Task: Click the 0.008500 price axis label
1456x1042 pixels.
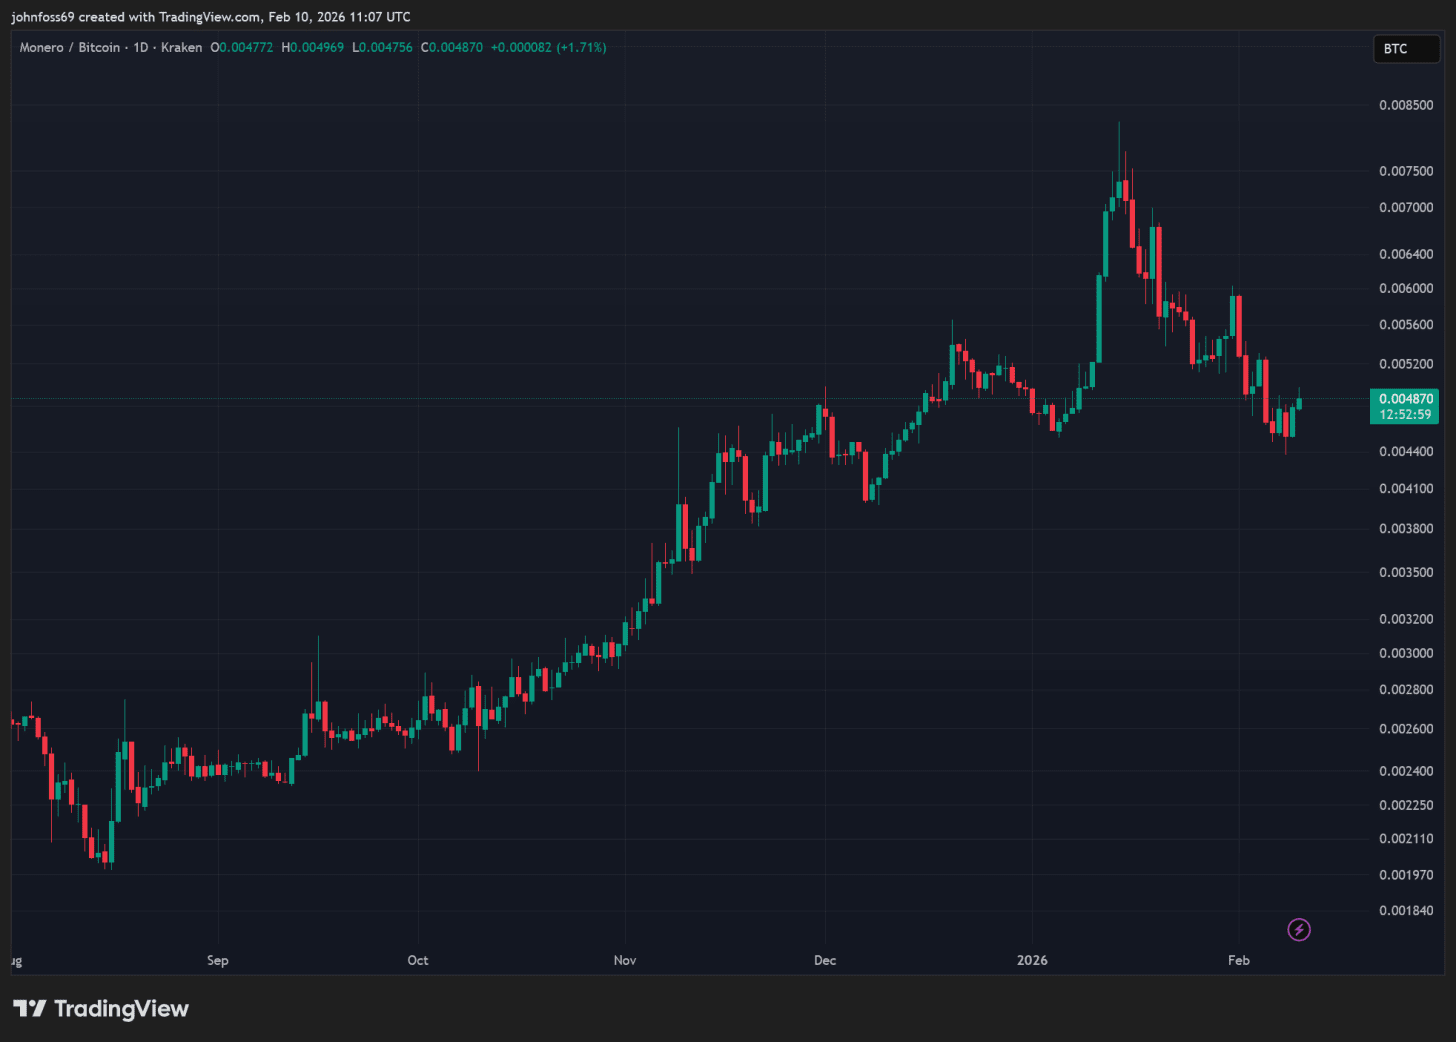Action: [x=1406, y=105]
